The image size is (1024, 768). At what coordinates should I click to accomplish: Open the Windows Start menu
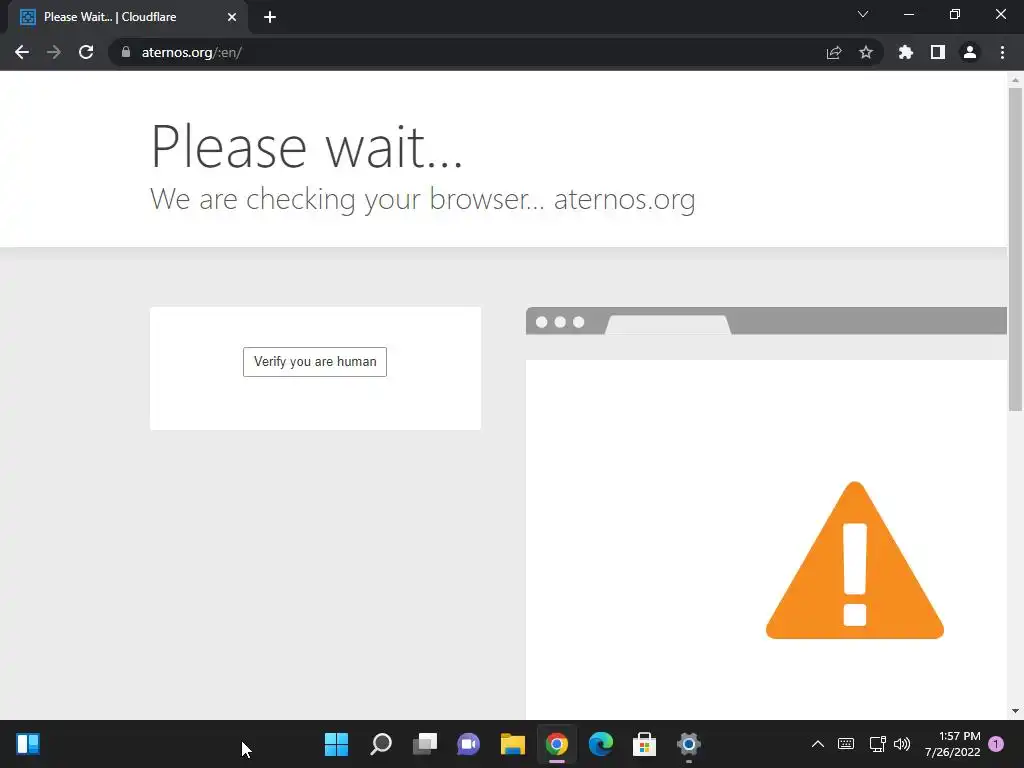click(x=336, y=744)
